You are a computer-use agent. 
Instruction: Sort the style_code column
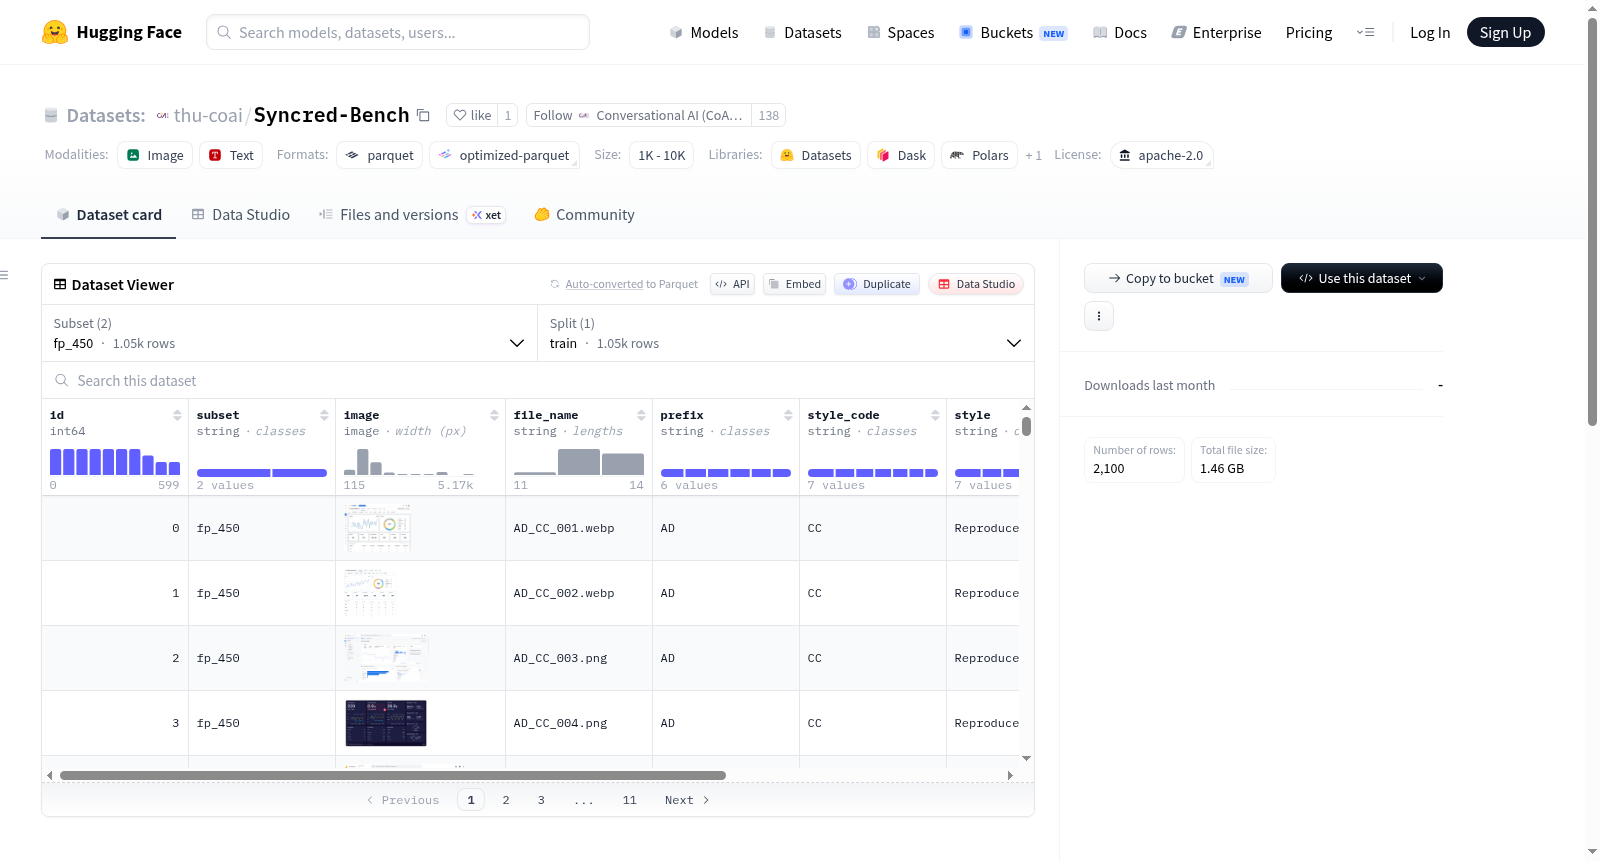tap(935, 415)
